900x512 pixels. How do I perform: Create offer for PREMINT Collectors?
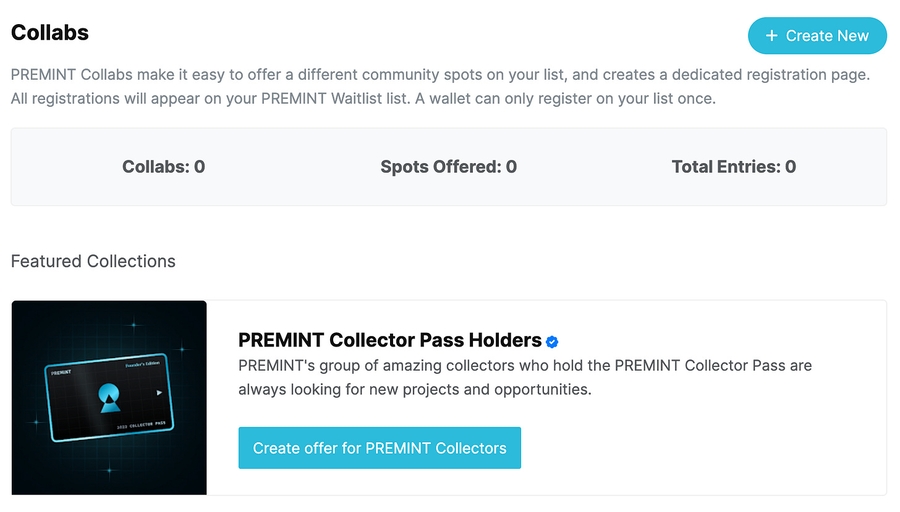379,448
